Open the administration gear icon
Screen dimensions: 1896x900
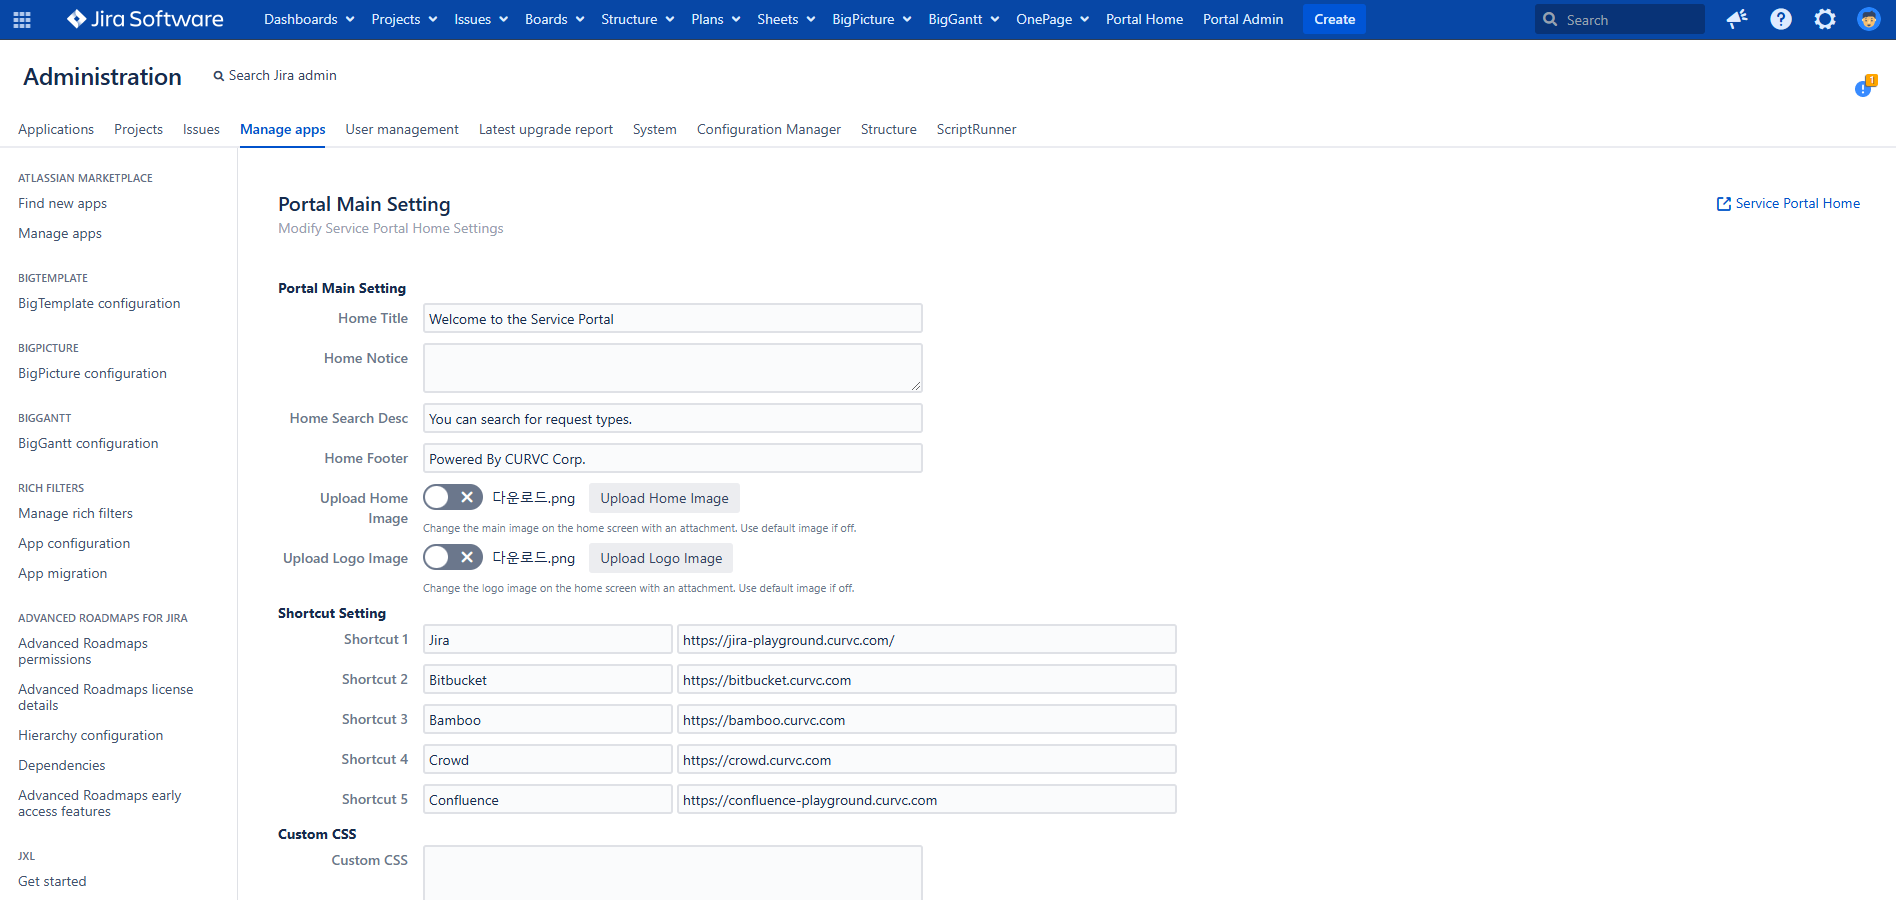point(1825,19)
